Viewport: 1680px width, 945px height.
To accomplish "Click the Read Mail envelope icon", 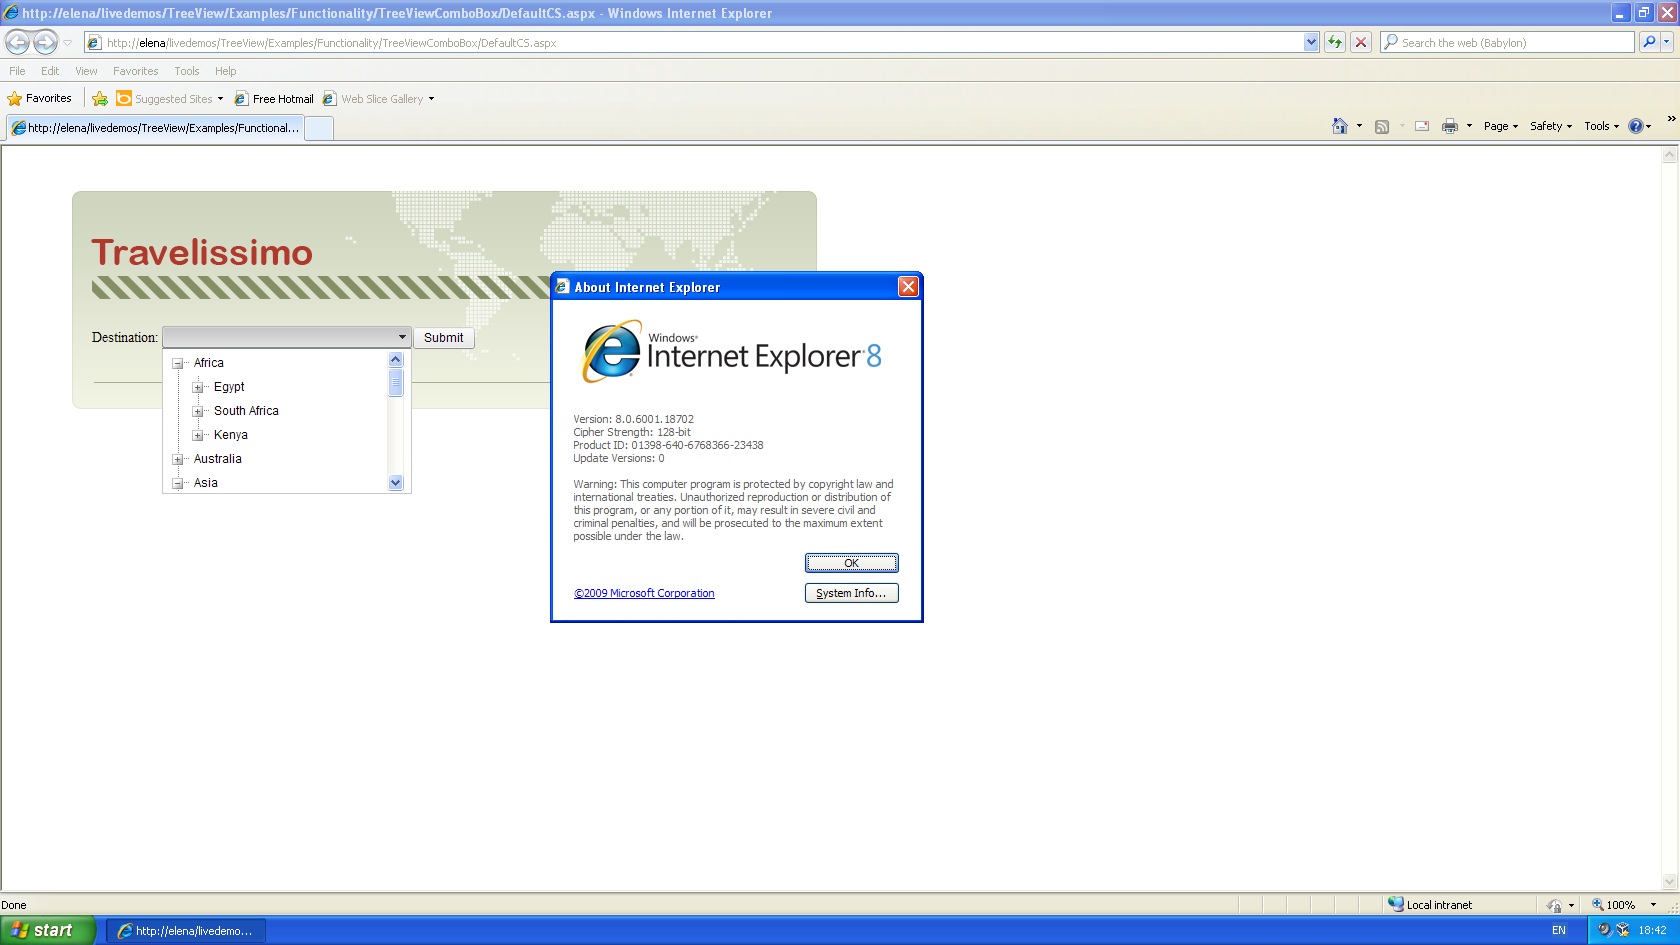I will coord(1422,126).
